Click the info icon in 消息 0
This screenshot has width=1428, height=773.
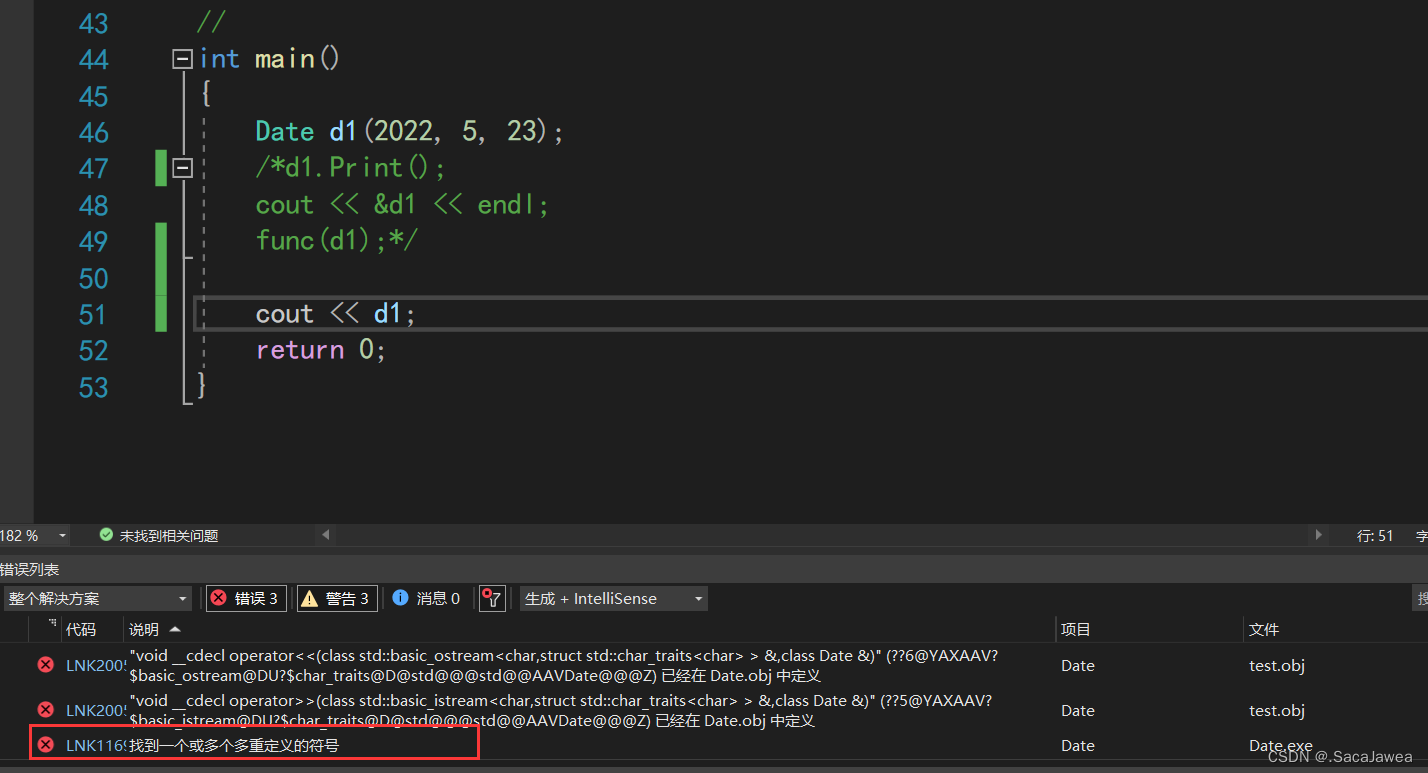400,597
